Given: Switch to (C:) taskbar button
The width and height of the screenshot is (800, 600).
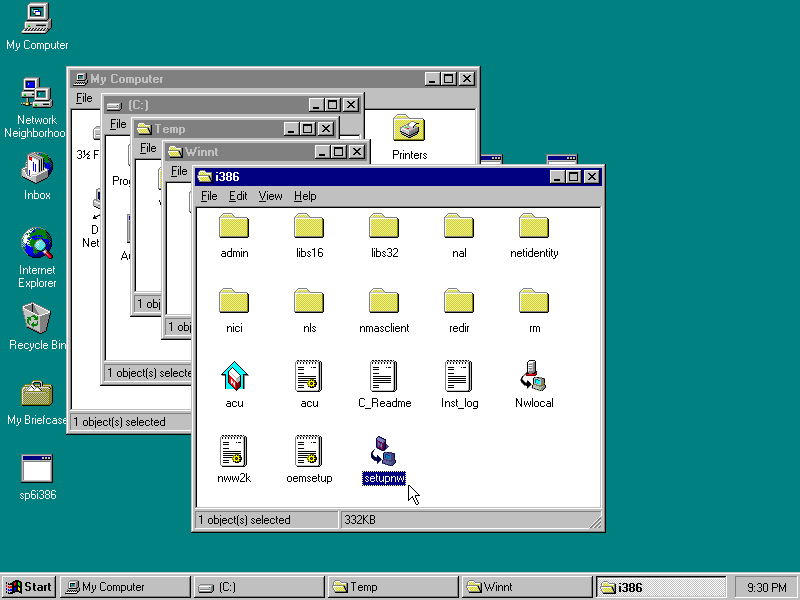Looking at the screenshot, I should 259,587.
